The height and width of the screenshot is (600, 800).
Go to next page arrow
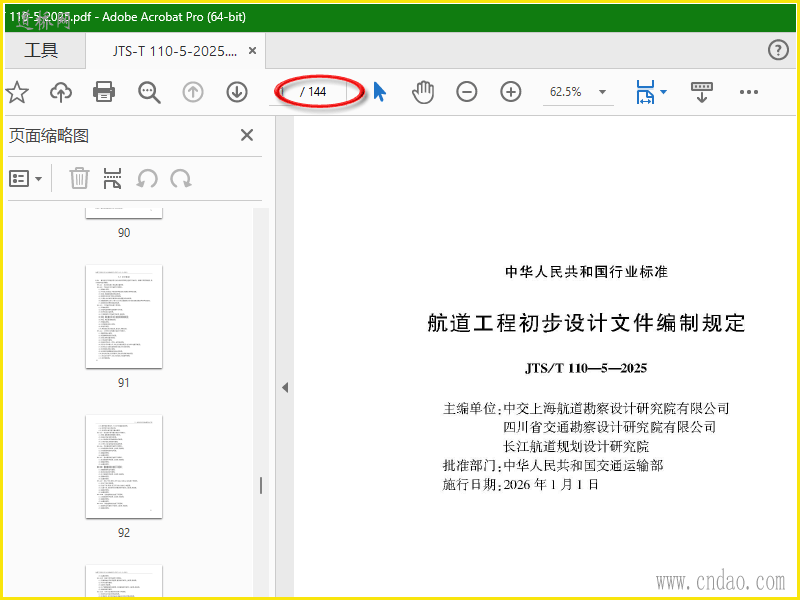tap(237, 92)
